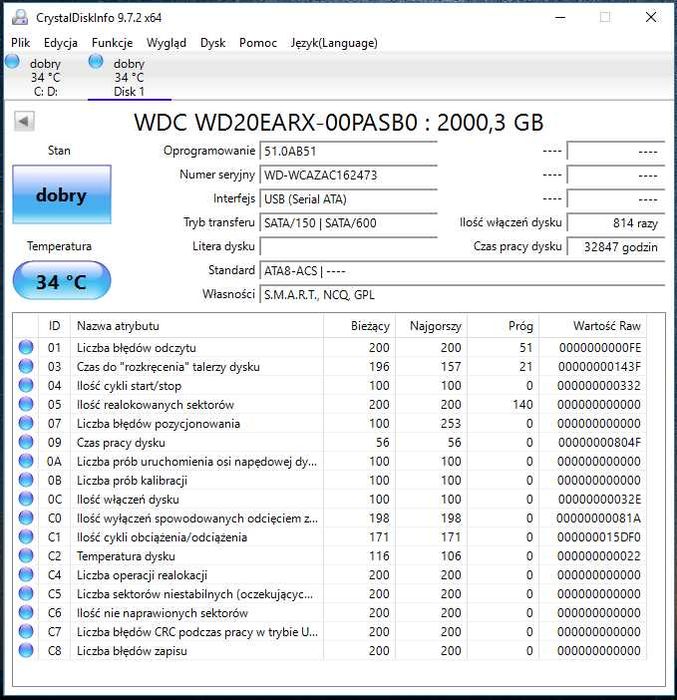The height and width of the screenshot is (700, 677).
Task: Click the Bieżący column header
Action: coord(359,326)
